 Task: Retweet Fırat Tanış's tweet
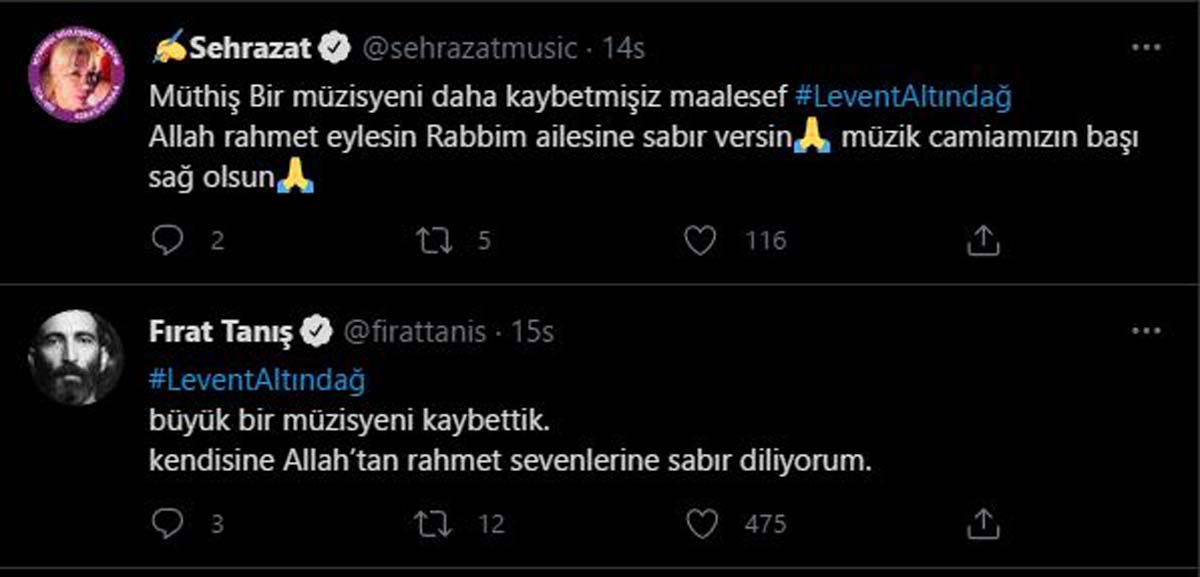tap(432, 522)
